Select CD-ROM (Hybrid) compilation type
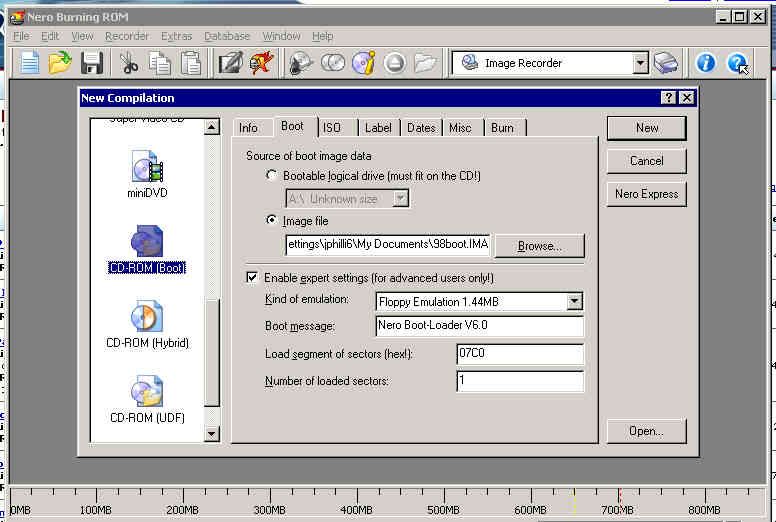 click(x=147, y=324)
